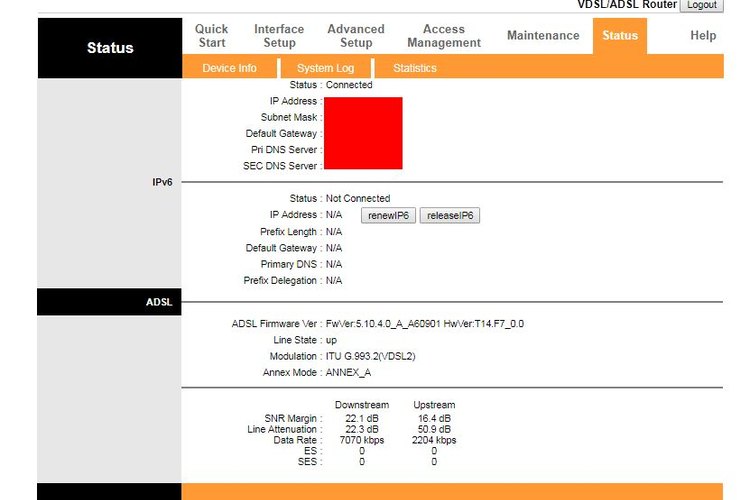The image size is (750, 500).
Task: Select the Line State value 'up'
Action: point(331,340)
